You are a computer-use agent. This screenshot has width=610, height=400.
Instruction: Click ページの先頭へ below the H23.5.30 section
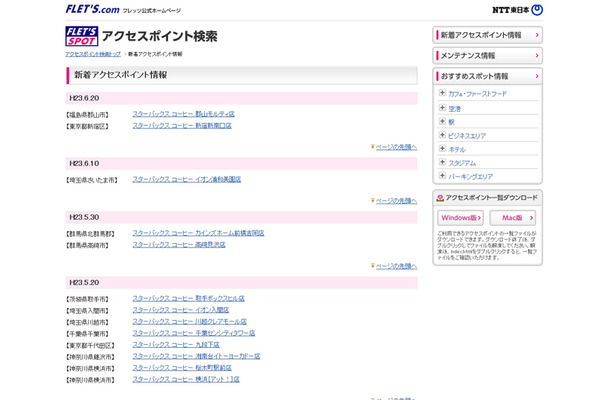coord(394,266)
